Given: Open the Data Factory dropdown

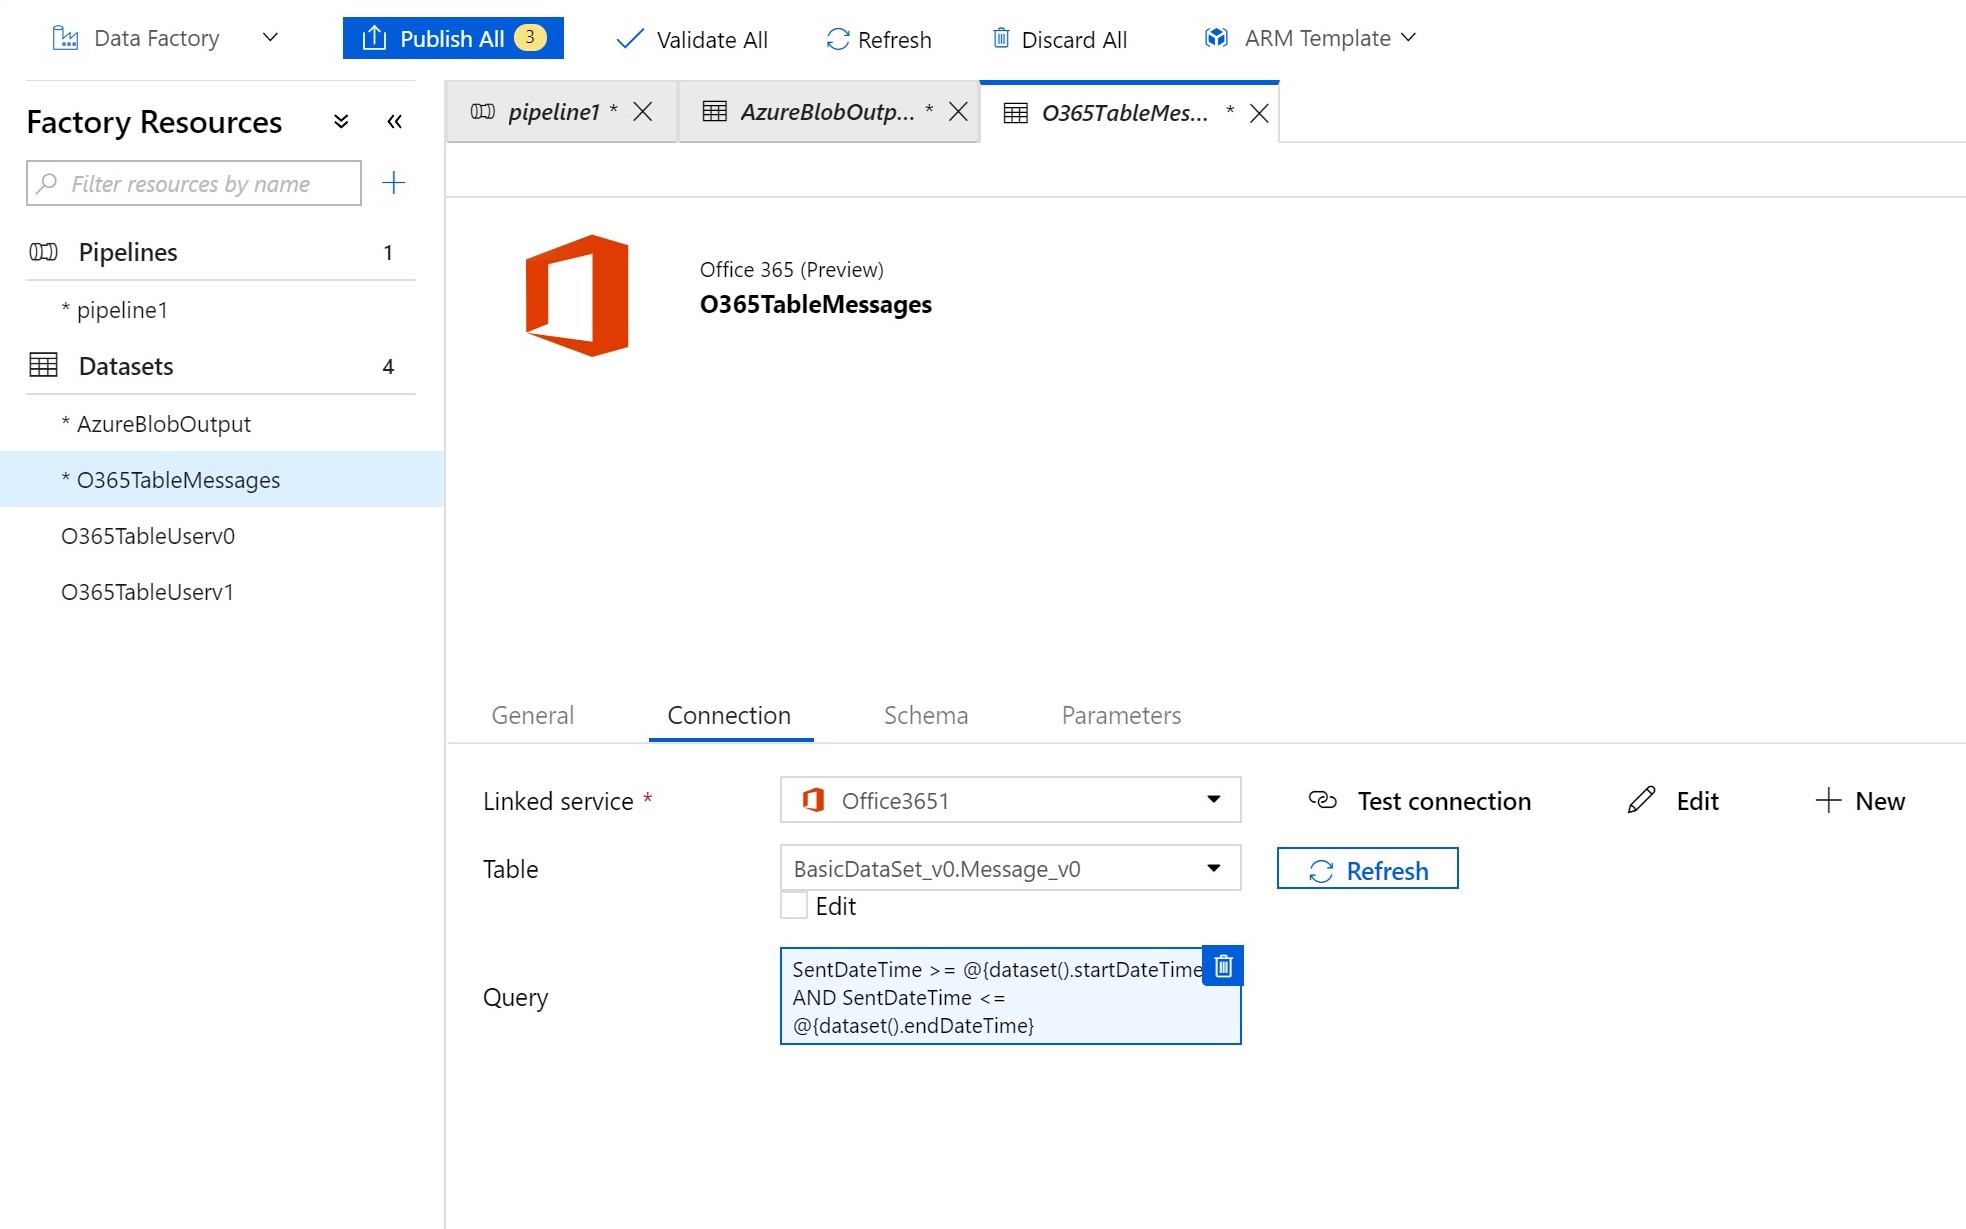Looking at the screenshot, I should coord(270,38).
